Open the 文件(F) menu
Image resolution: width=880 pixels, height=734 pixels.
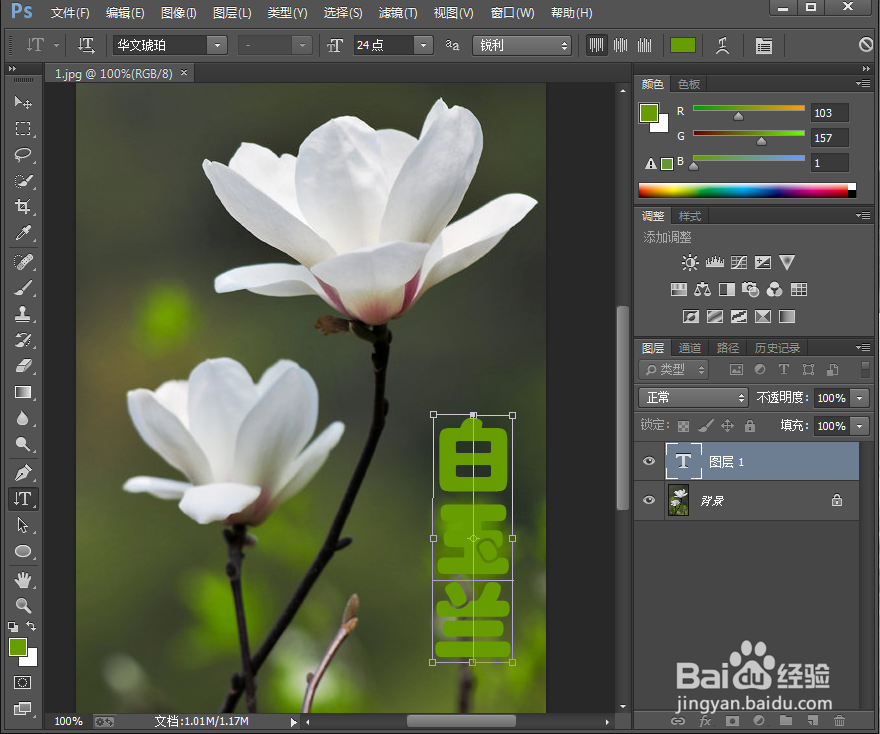point(70,12)
